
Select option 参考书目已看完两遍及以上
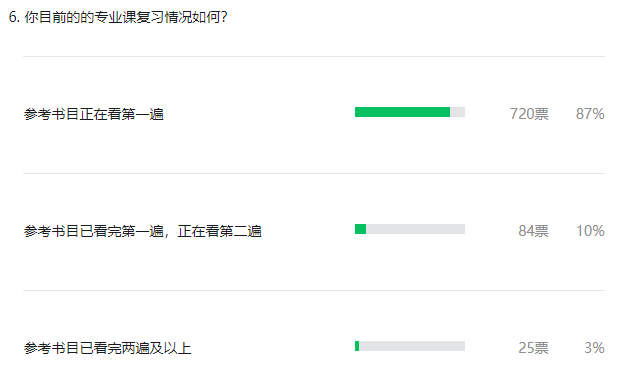point(108,348)
